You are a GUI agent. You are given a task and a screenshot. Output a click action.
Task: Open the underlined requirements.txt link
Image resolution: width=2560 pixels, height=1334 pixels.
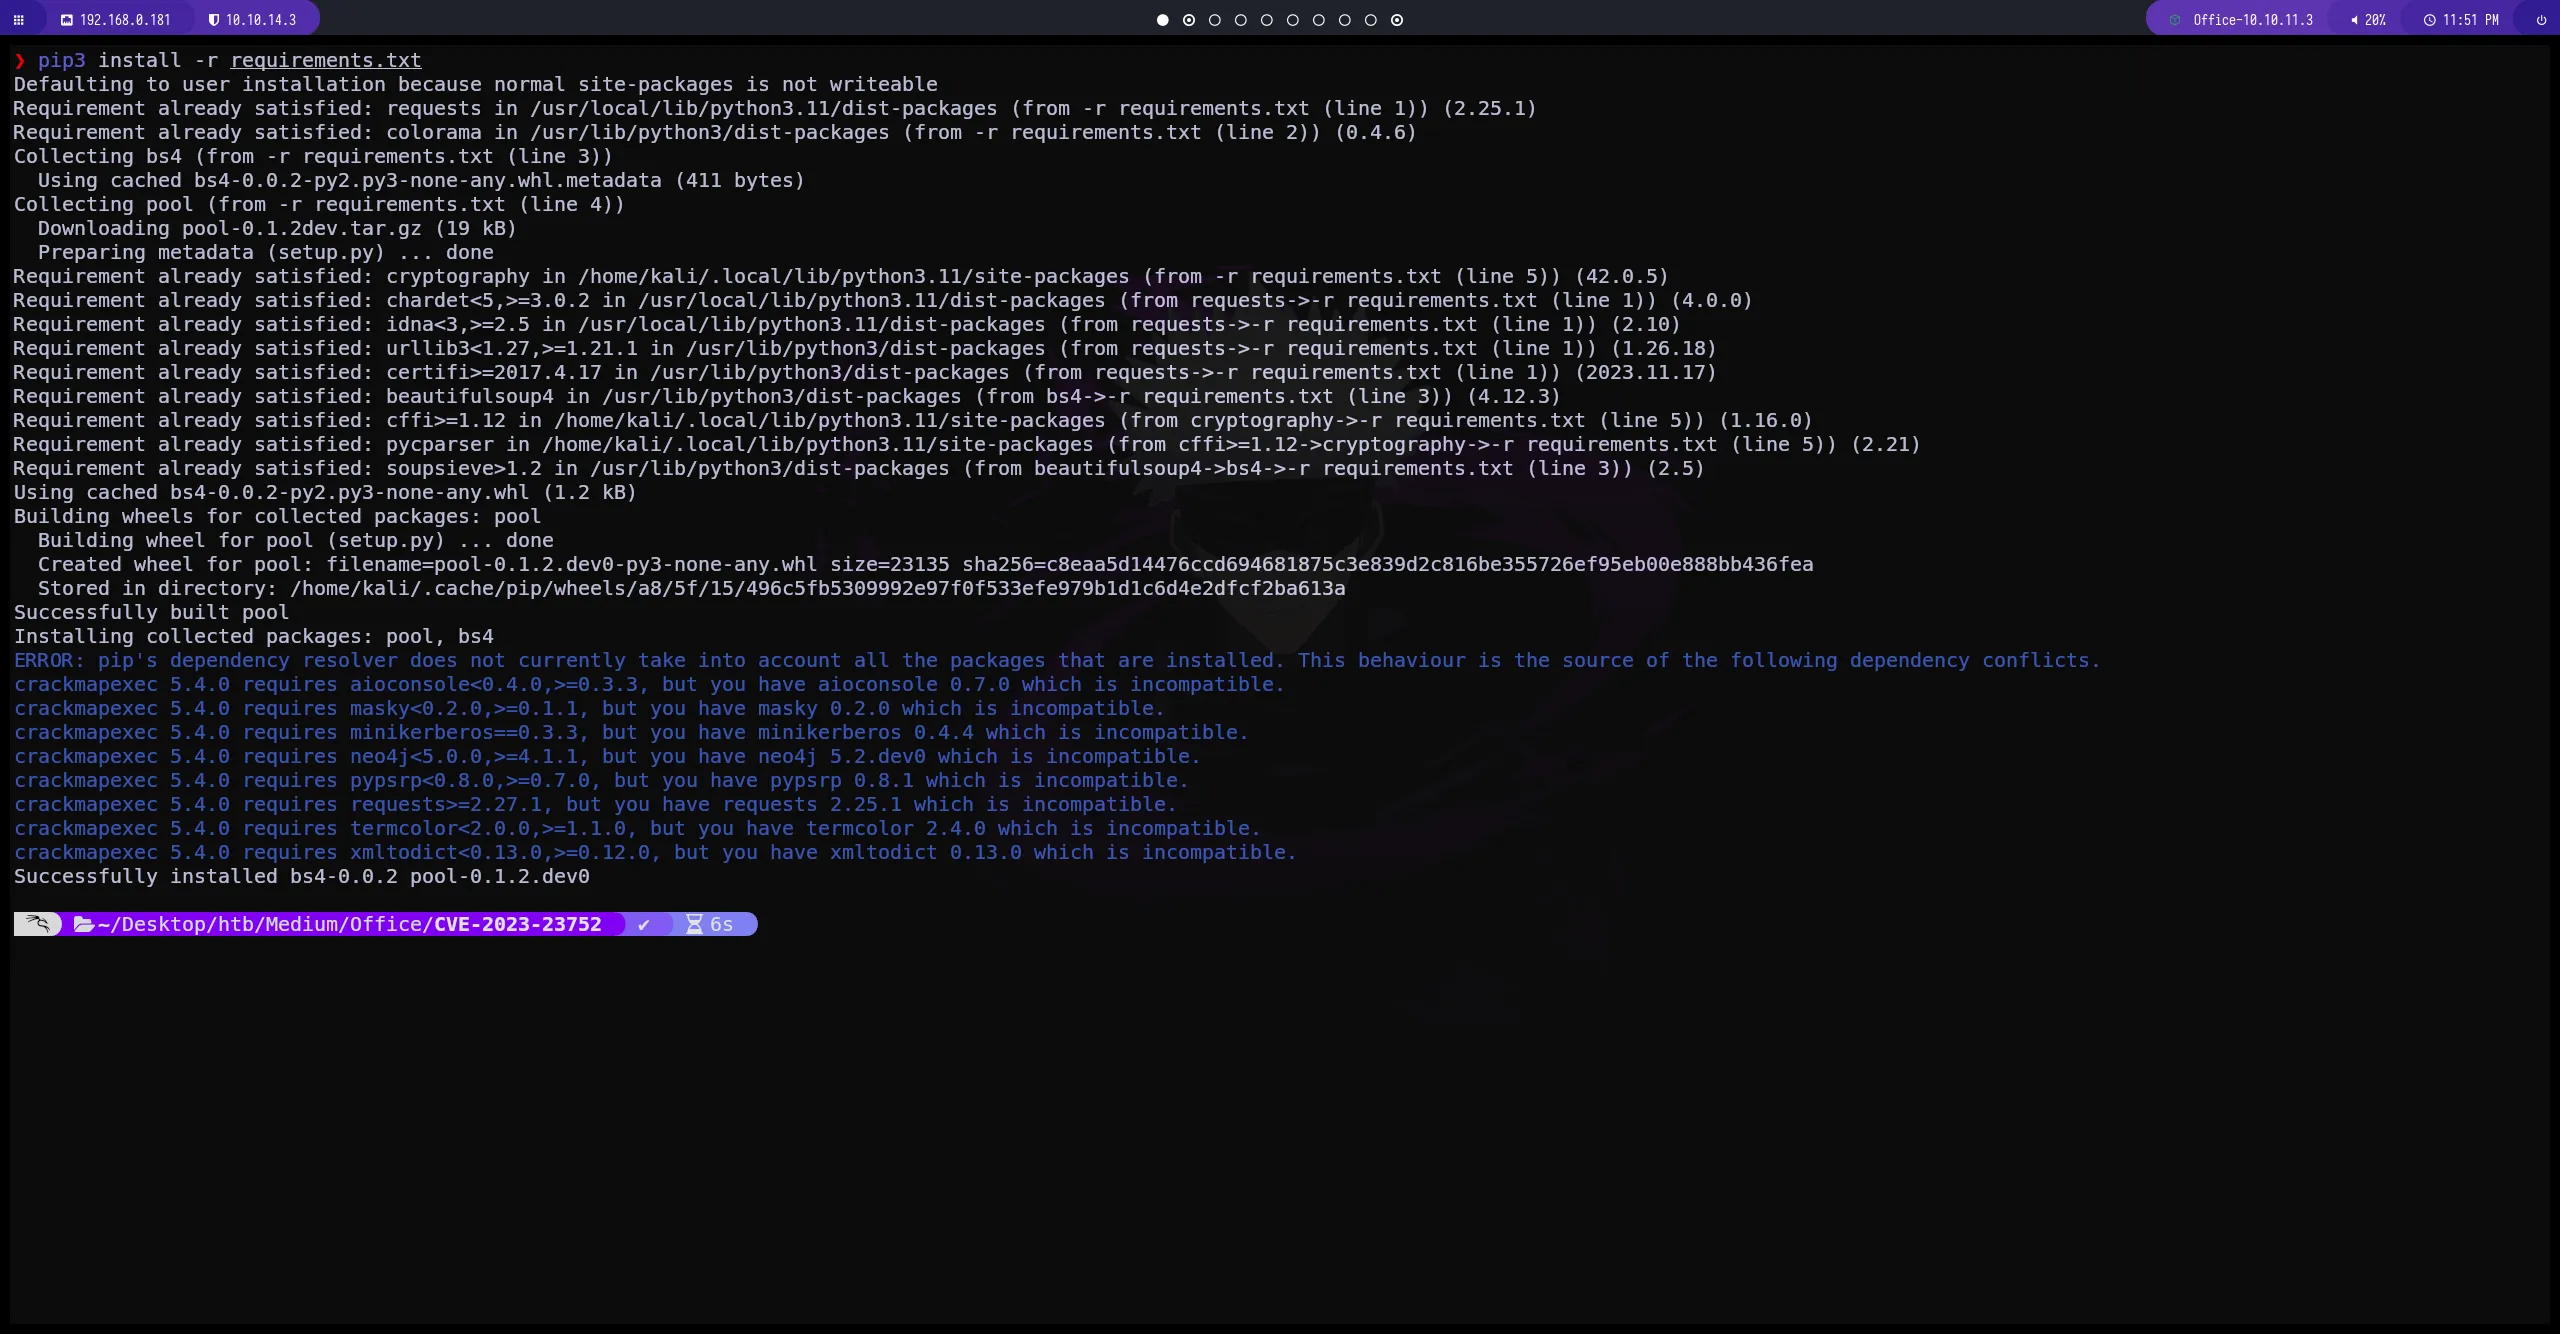click(325, 60)
